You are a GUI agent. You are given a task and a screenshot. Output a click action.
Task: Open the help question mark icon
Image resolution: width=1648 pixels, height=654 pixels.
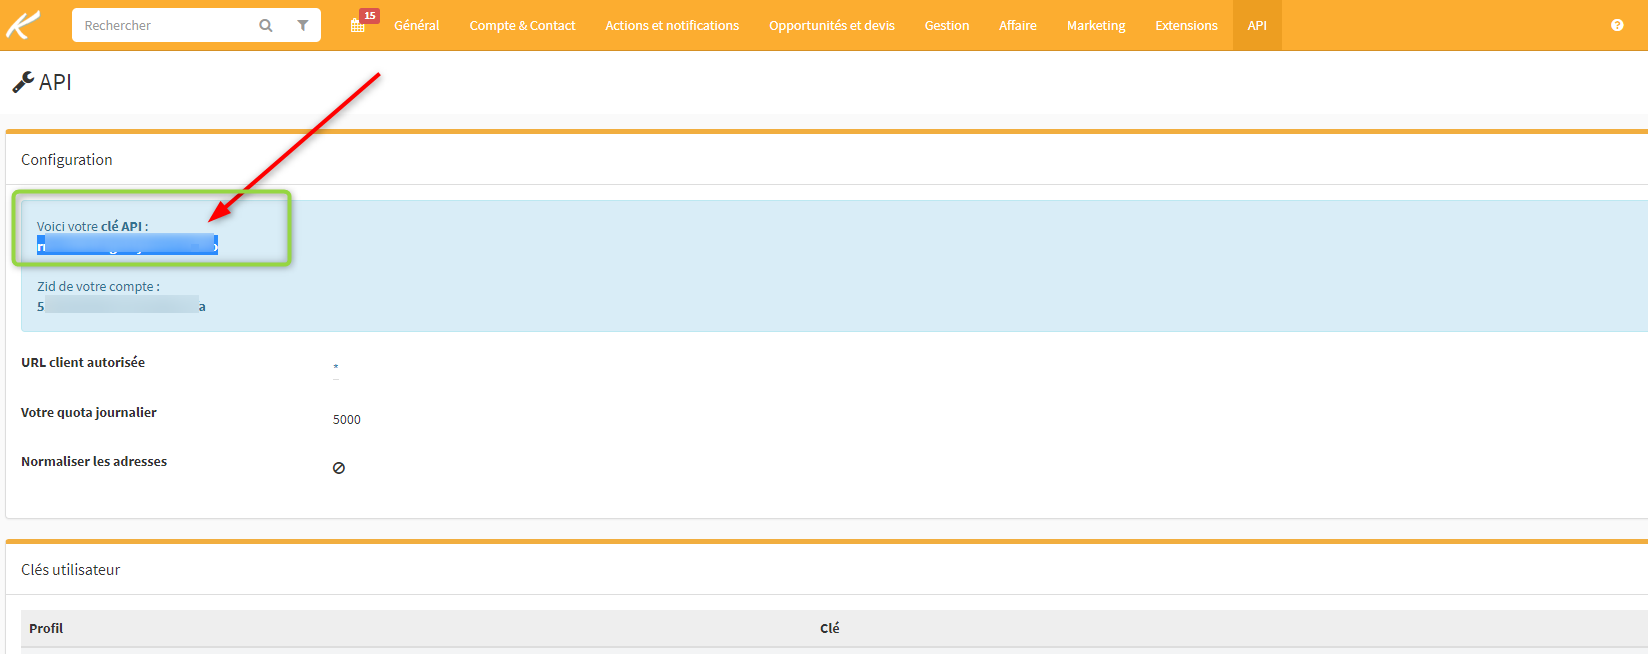(x=1617, y=25)
